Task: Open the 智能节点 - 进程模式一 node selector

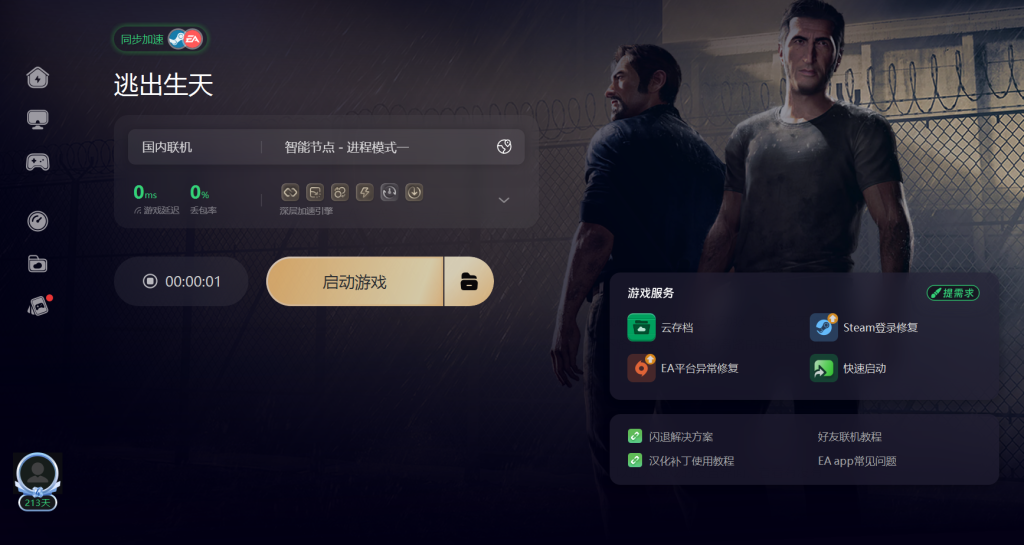Action: [x=346, y=147]
